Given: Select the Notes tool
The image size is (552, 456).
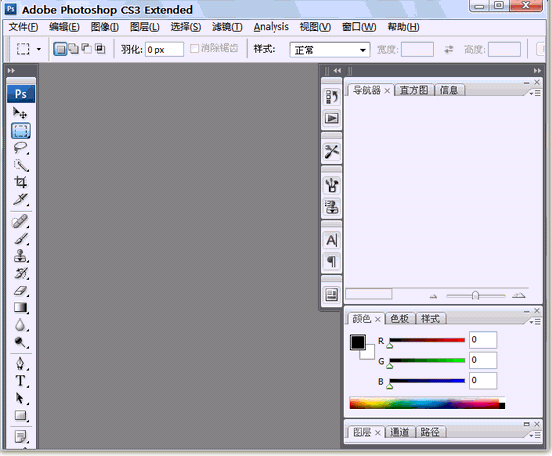Looking at the screenshot, I should tap(20, 437).
